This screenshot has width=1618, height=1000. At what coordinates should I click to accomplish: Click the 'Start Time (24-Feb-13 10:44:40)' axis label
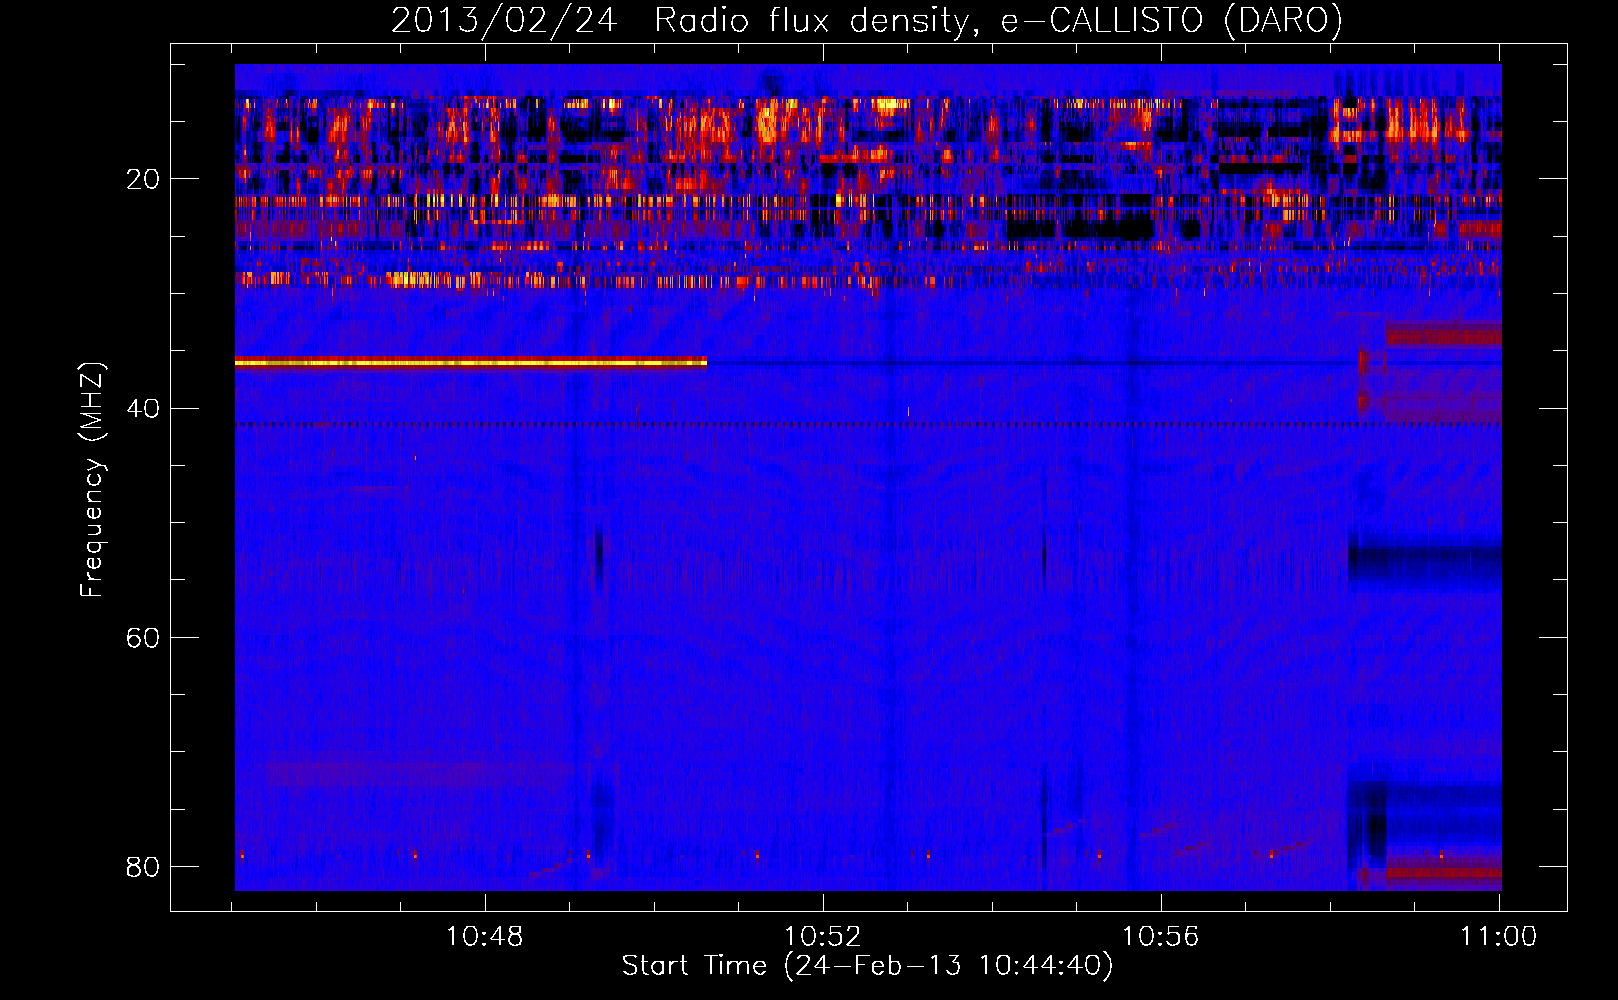point(867,966)
